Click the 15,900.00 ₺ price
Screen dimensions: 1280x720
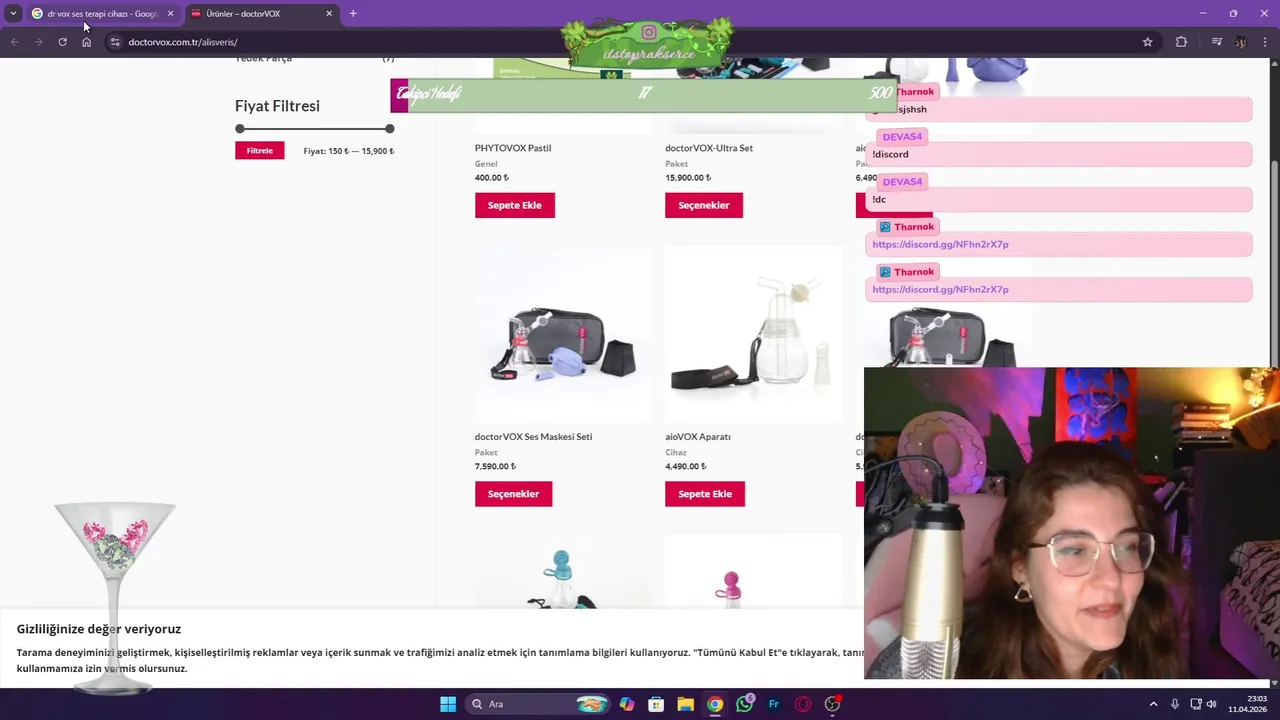pos(688,178)
